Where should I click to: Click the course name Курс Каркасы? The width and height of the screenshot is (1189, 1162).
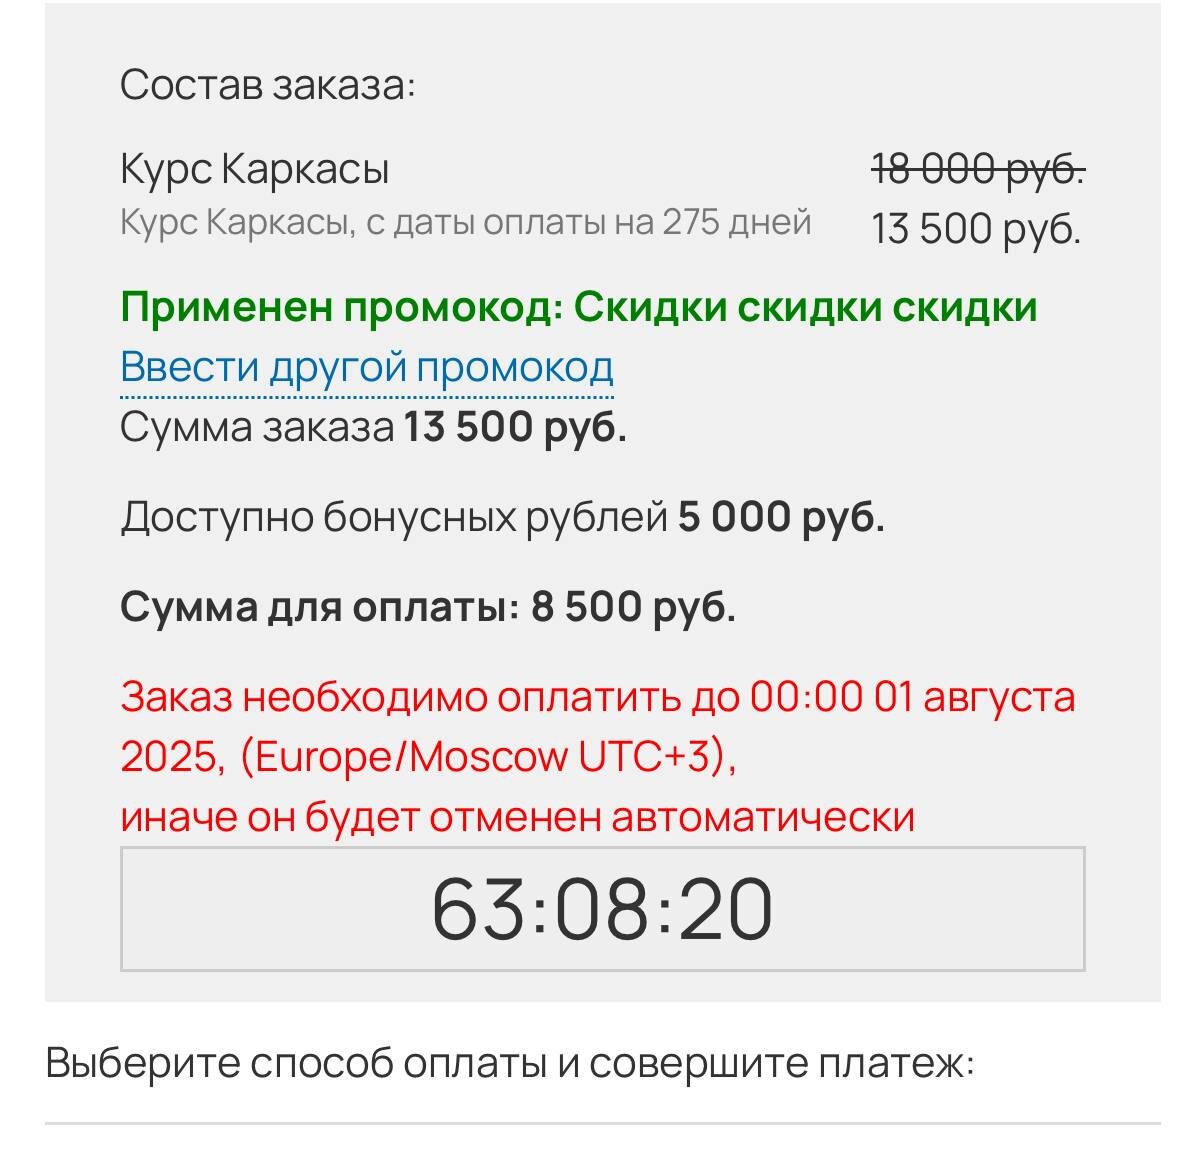click(x=256, y=168)
